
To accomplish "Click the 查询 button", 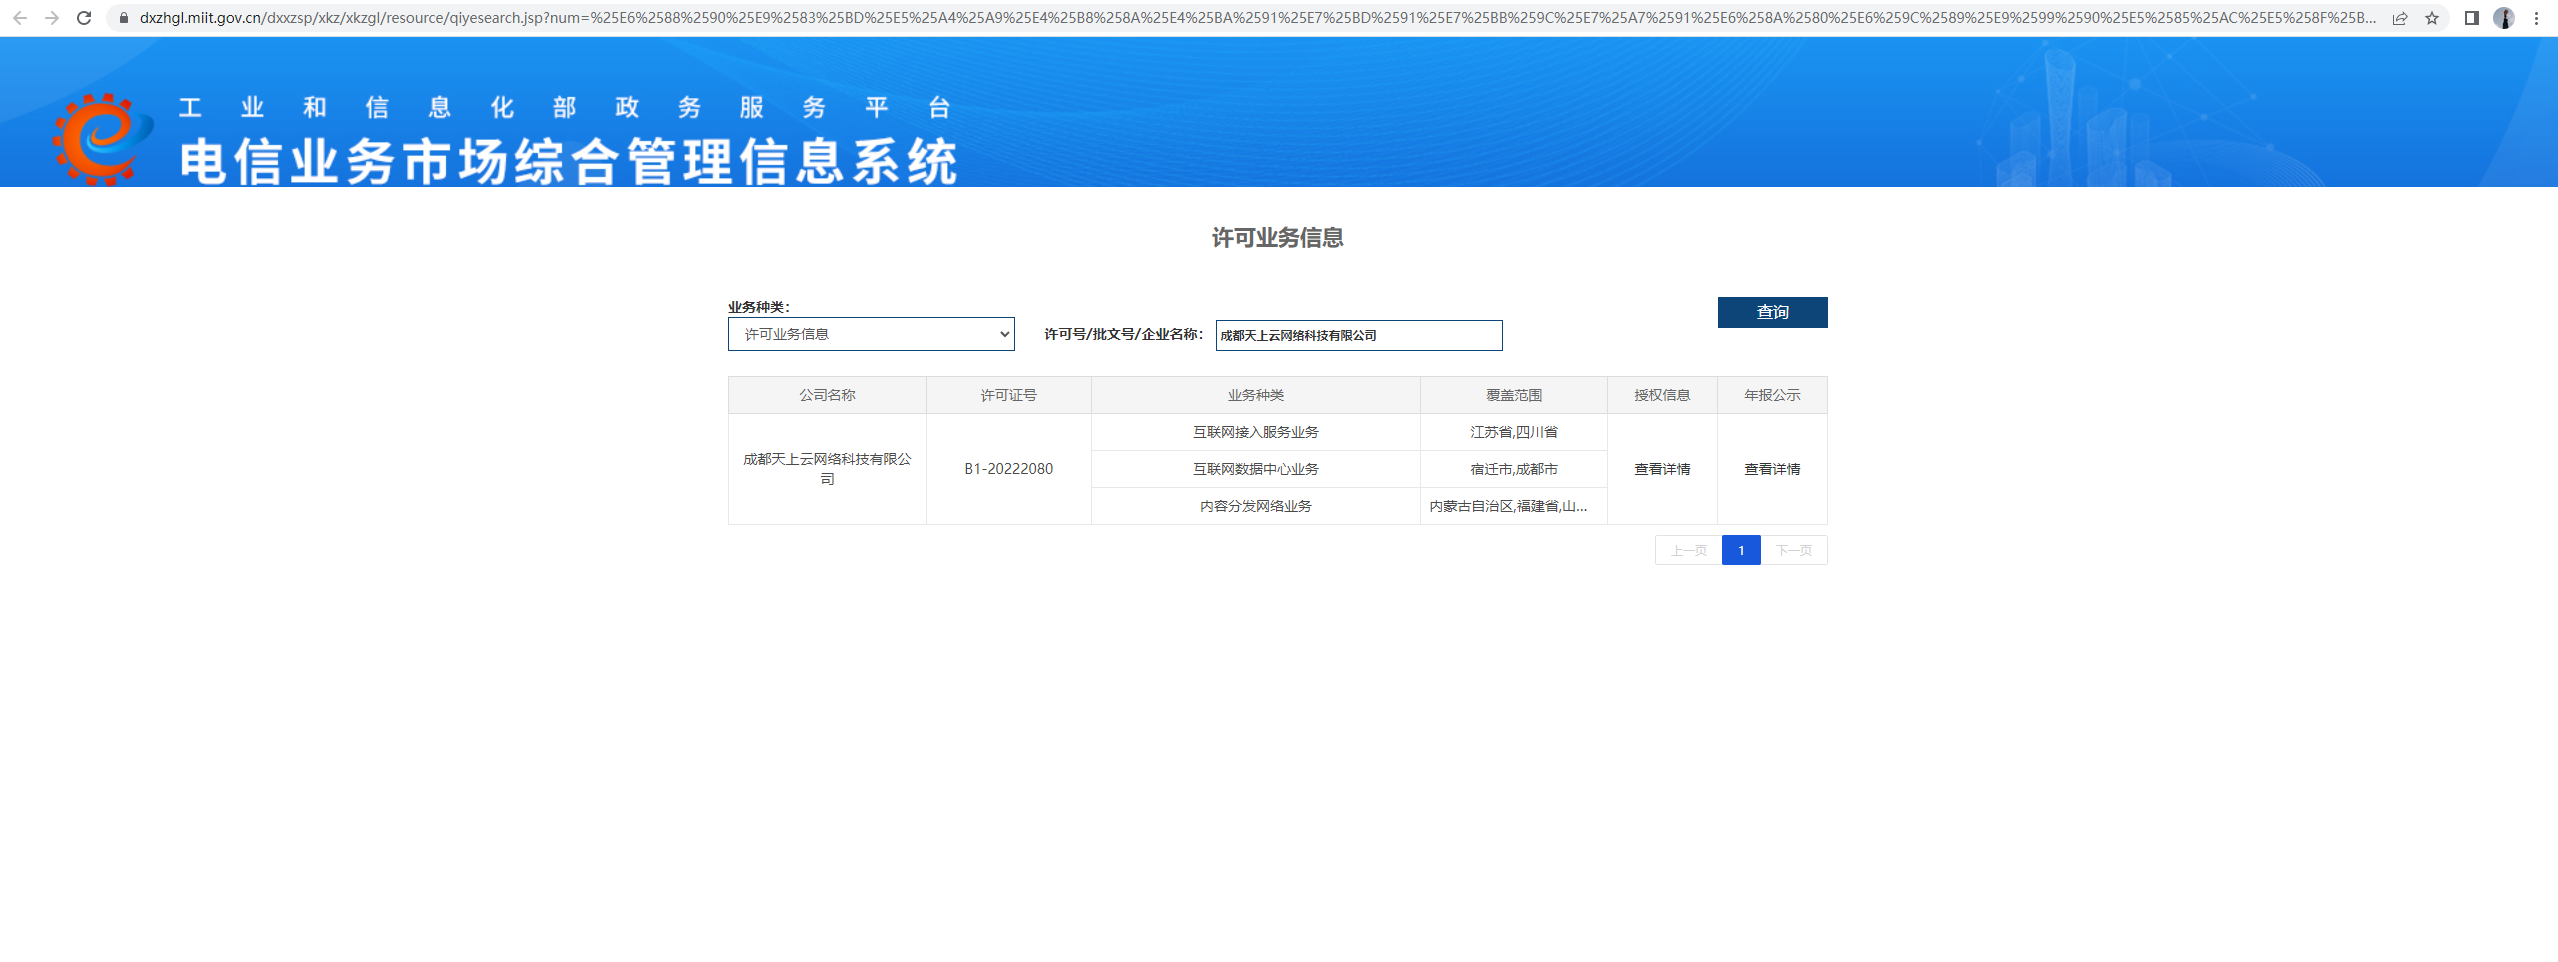I will click(x=1772, y=312).
